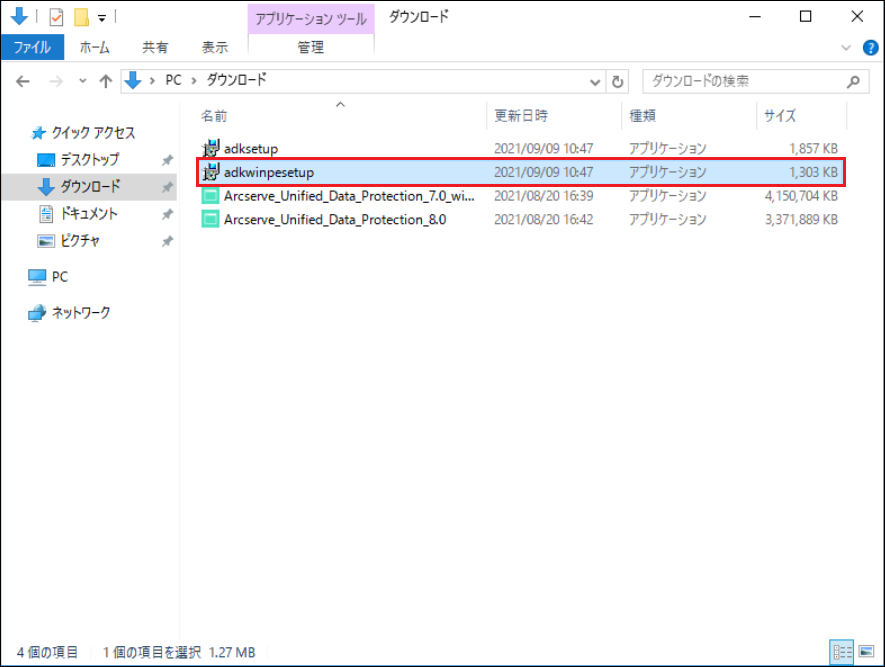Select the adkwinpesetup file name
Screen dimensions: 885x667
click(x=269, y=173)
